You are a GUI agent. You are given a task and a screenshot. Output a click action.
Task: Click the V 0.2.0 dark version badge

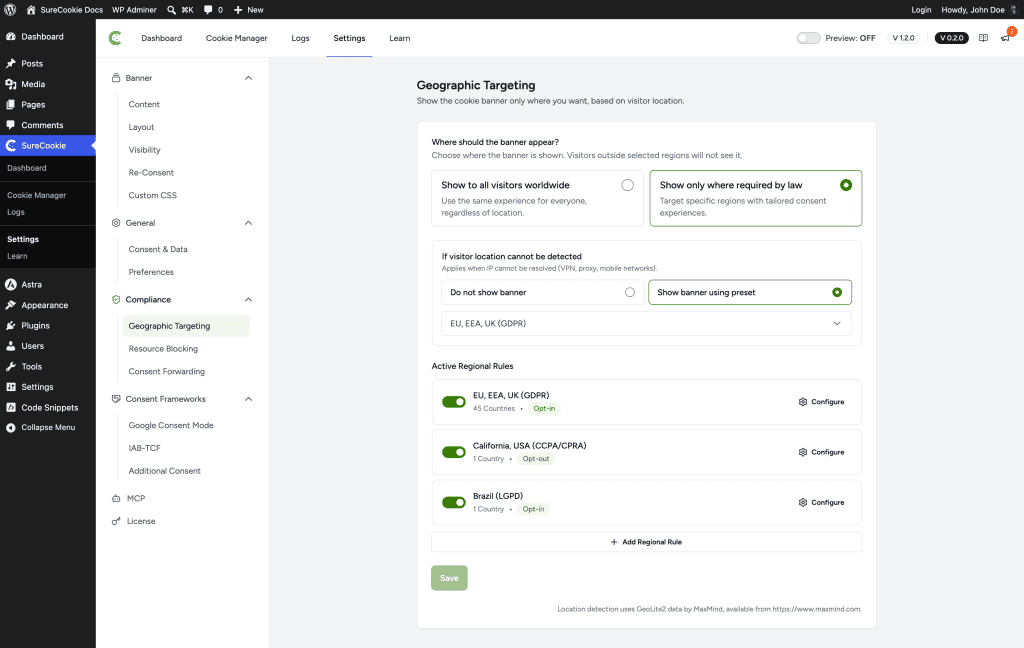click(x=952, y=38)
